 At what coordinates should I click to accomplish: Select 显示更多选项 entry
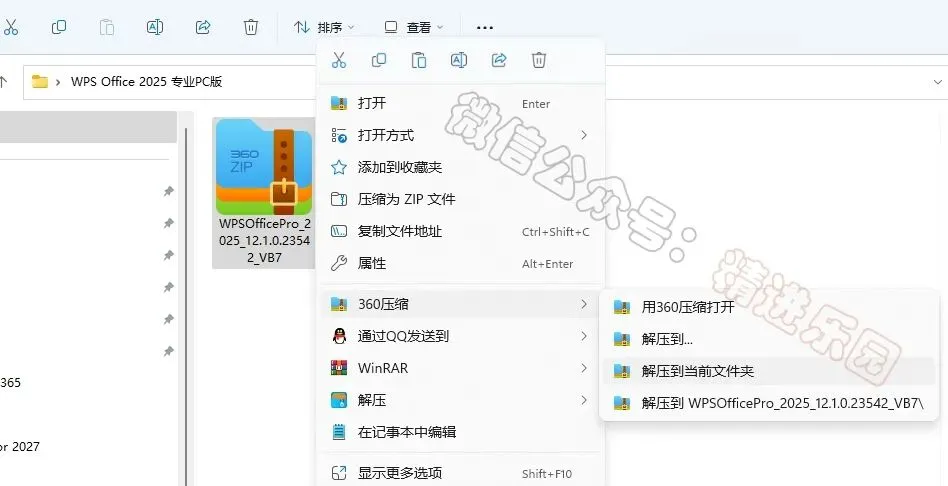[461, 473]
